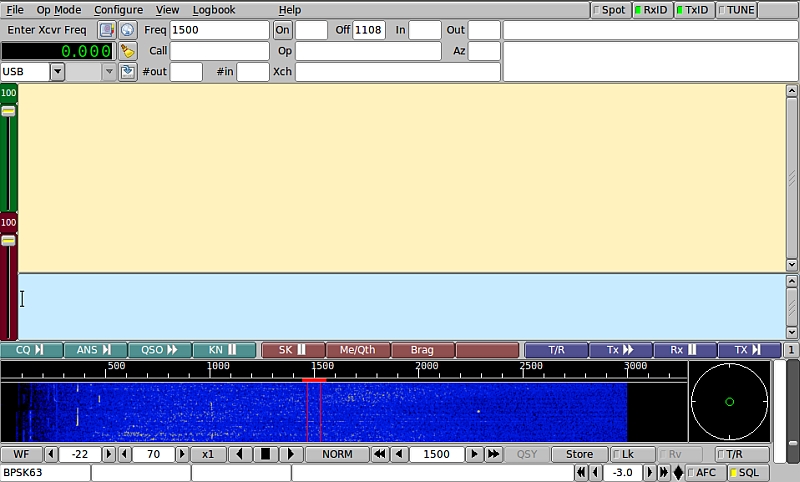Click the Store button

[x=579, y=454]
